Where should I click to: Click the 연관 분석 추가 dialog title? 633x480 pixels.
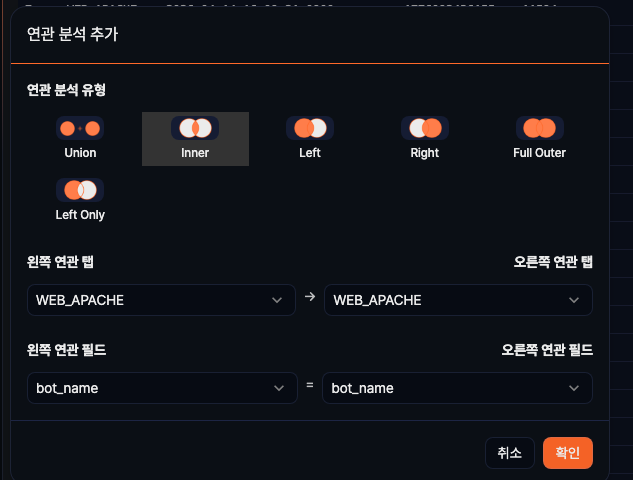click(73, 34)
